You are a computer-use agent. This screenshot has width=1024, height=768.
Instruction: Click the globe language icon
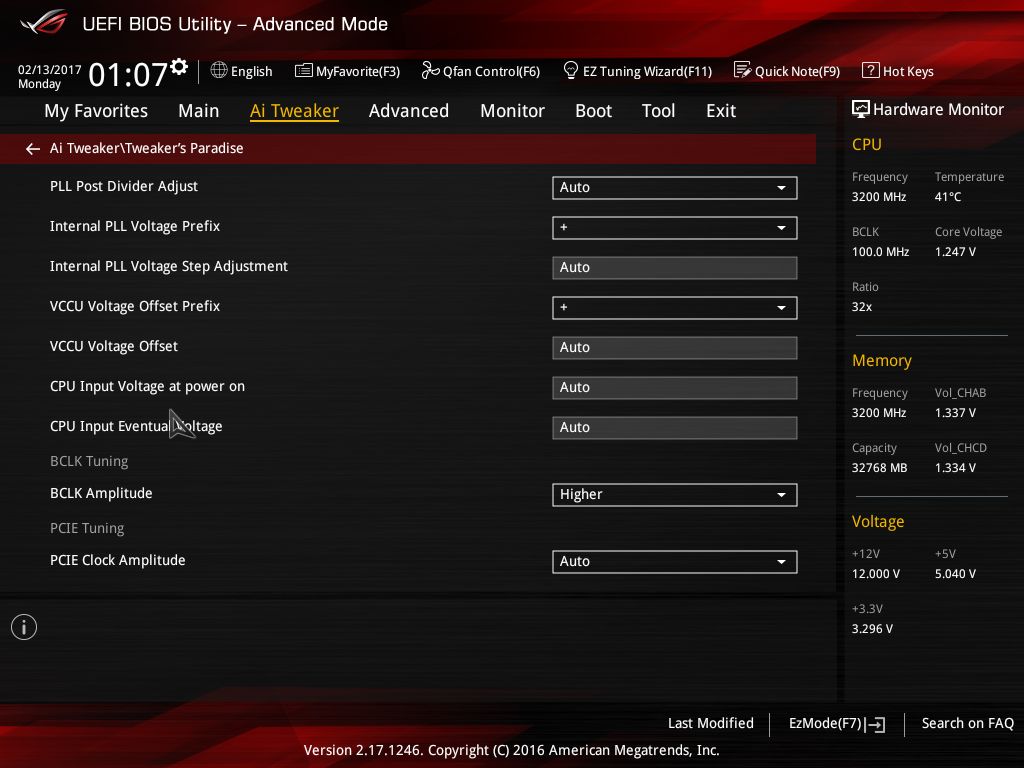(x=219, y=70)
